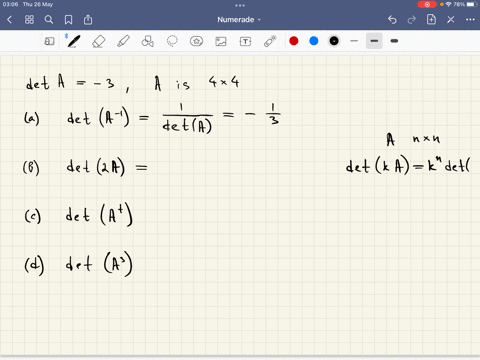Choose the blue pen color
This screenshot has height=360, width=480.
pyautogui.click(x=314, y=41)
